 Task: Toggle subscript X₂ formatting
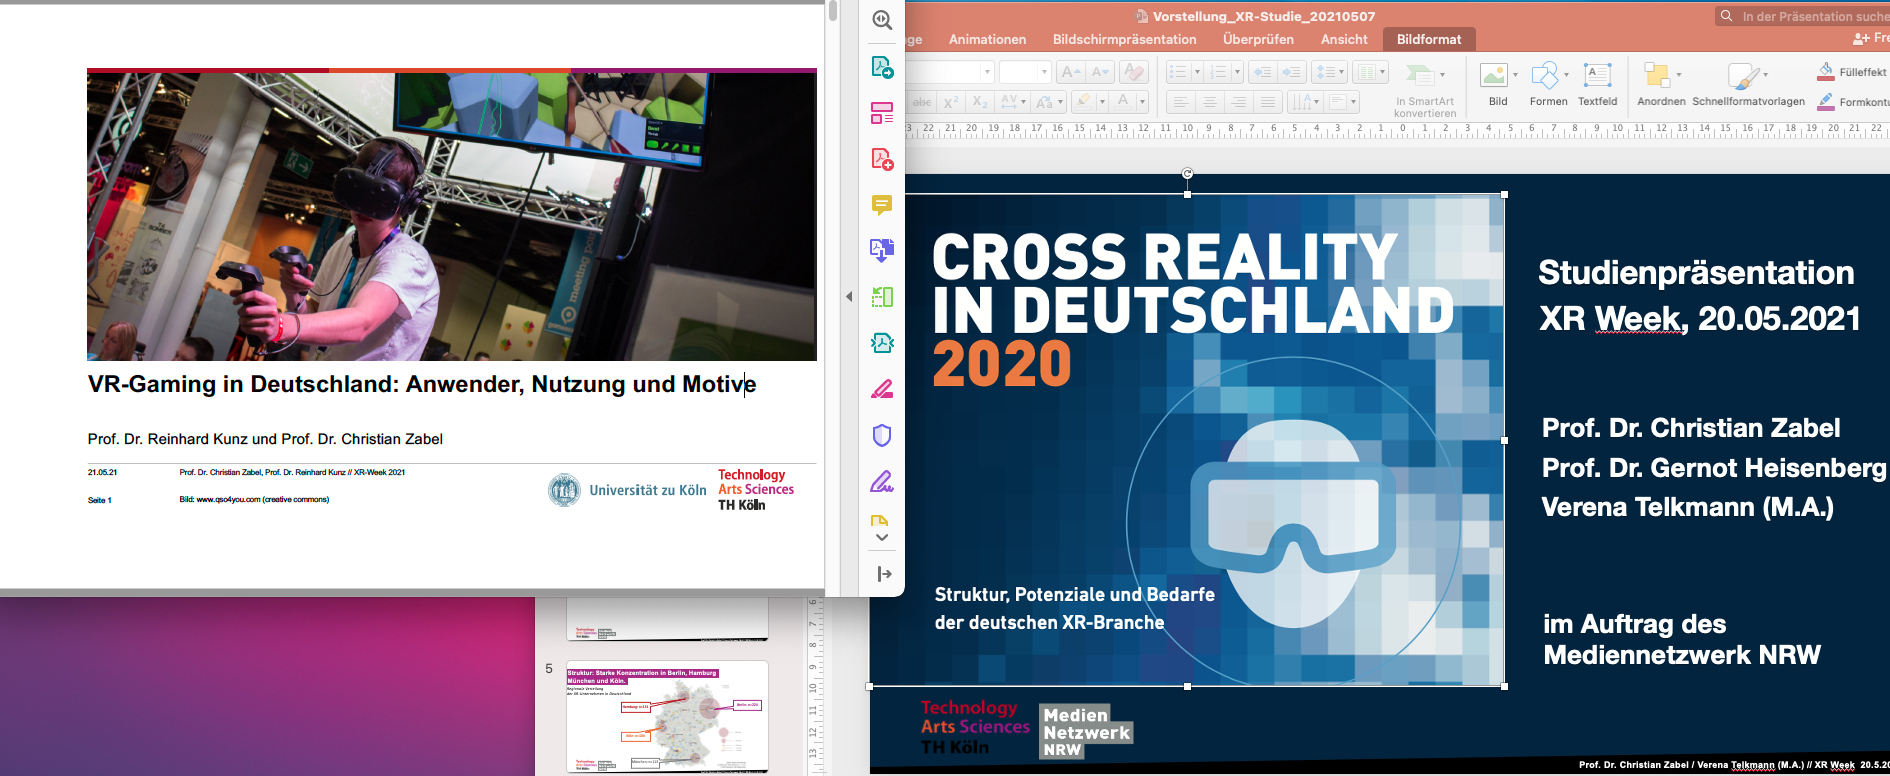980,102
